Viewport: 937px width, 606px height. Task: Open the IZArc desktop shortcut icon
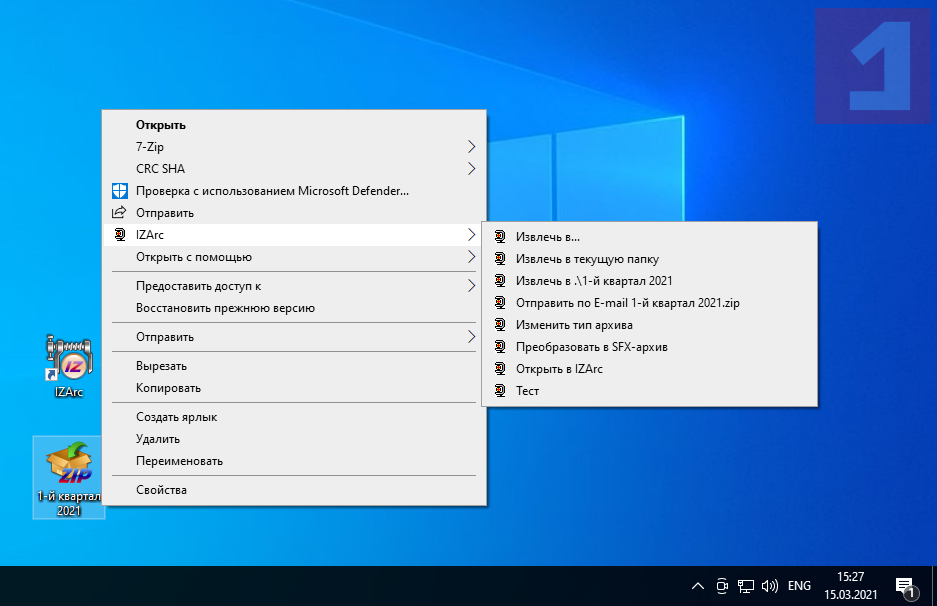tap(69, 360)
